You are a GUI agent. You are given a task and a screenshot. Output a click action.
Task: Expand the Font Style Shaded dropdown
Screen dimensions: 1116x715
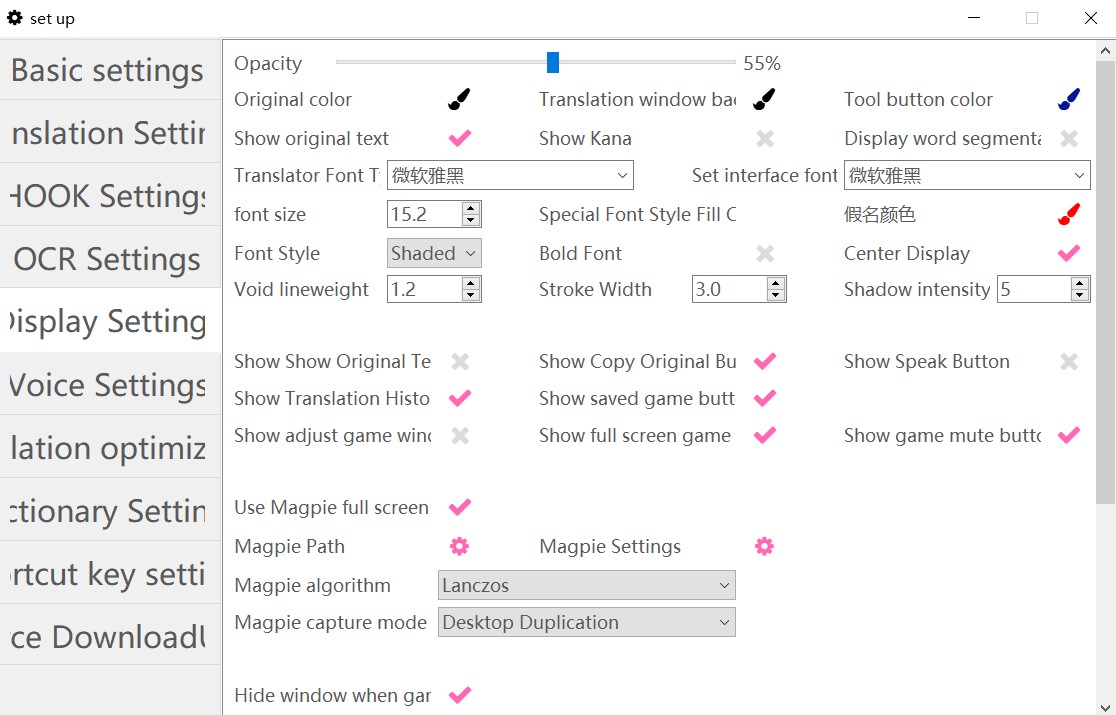click(x=434, y=254)
